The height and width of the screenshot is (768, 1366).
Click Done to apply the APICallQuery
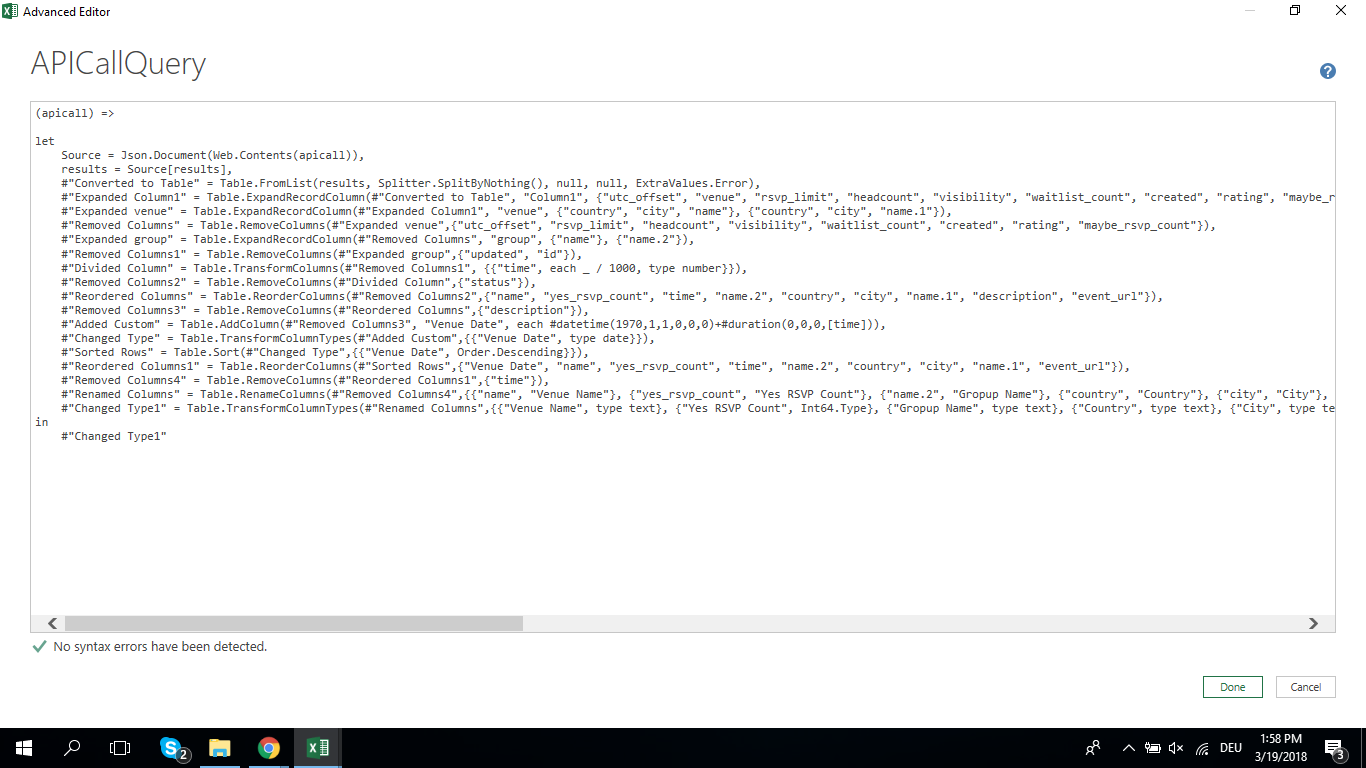point(1232,687)
